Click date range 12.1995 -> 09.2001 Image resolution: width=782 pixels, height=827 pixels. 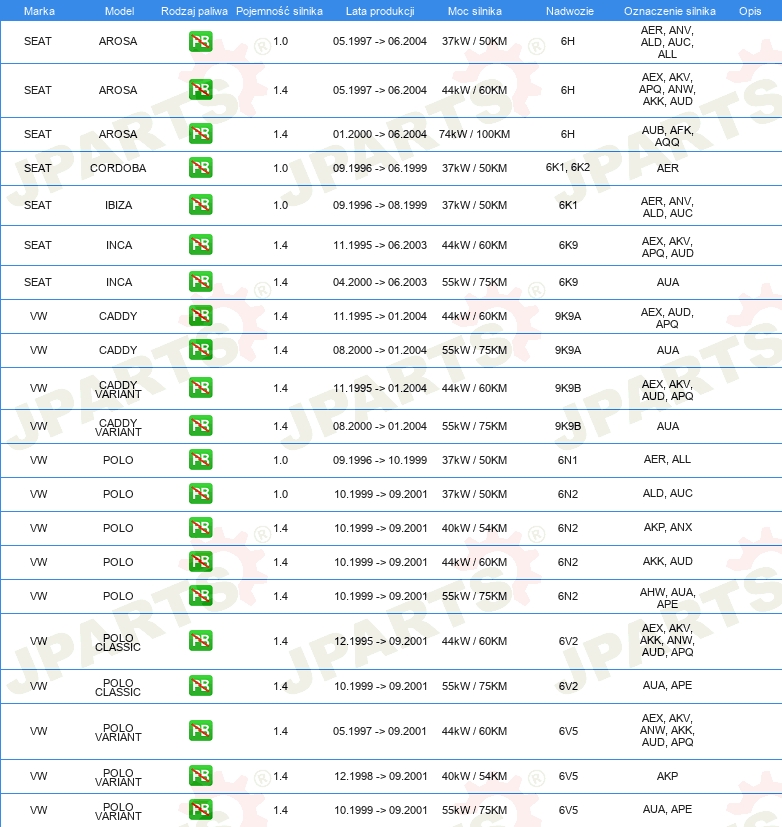coord(380,641)
